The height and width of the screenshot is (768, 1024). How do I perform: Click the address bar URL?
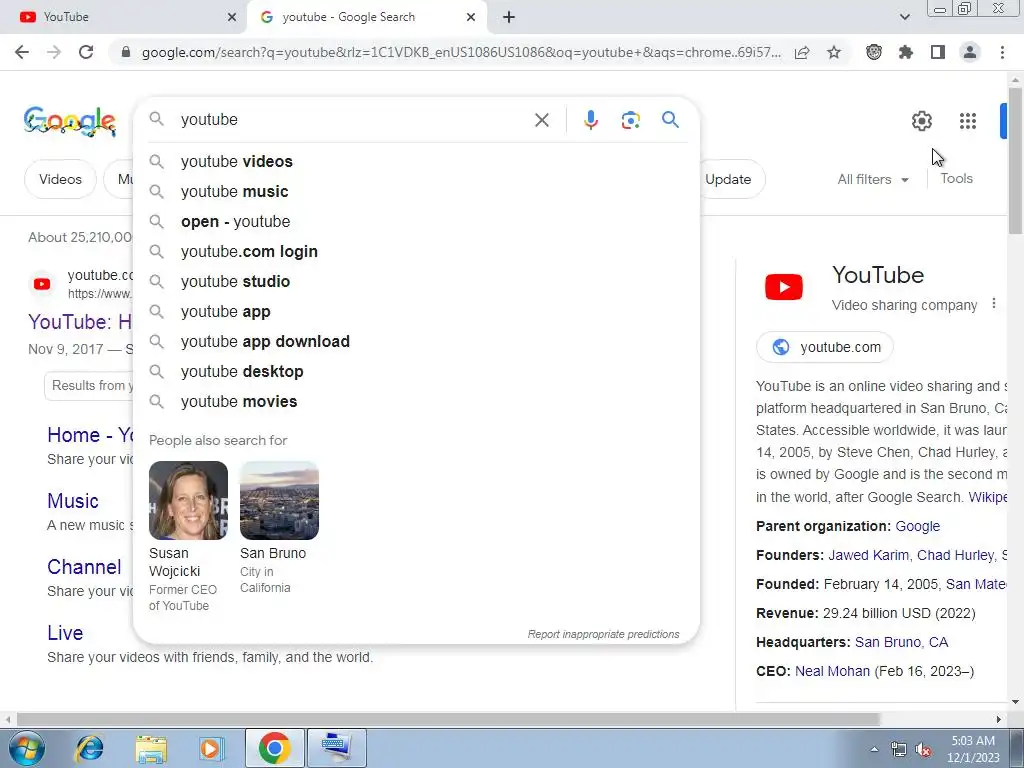[461, 52]
